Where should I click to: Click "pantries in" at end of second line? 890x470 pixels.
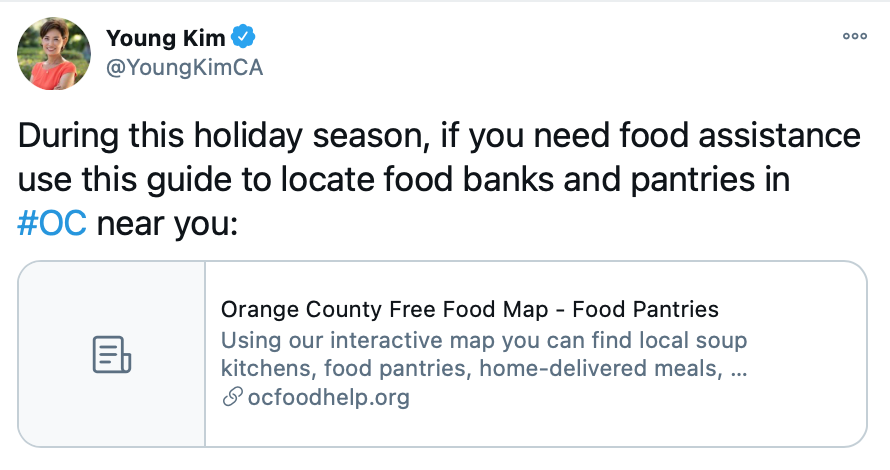(x=710, y=180)
